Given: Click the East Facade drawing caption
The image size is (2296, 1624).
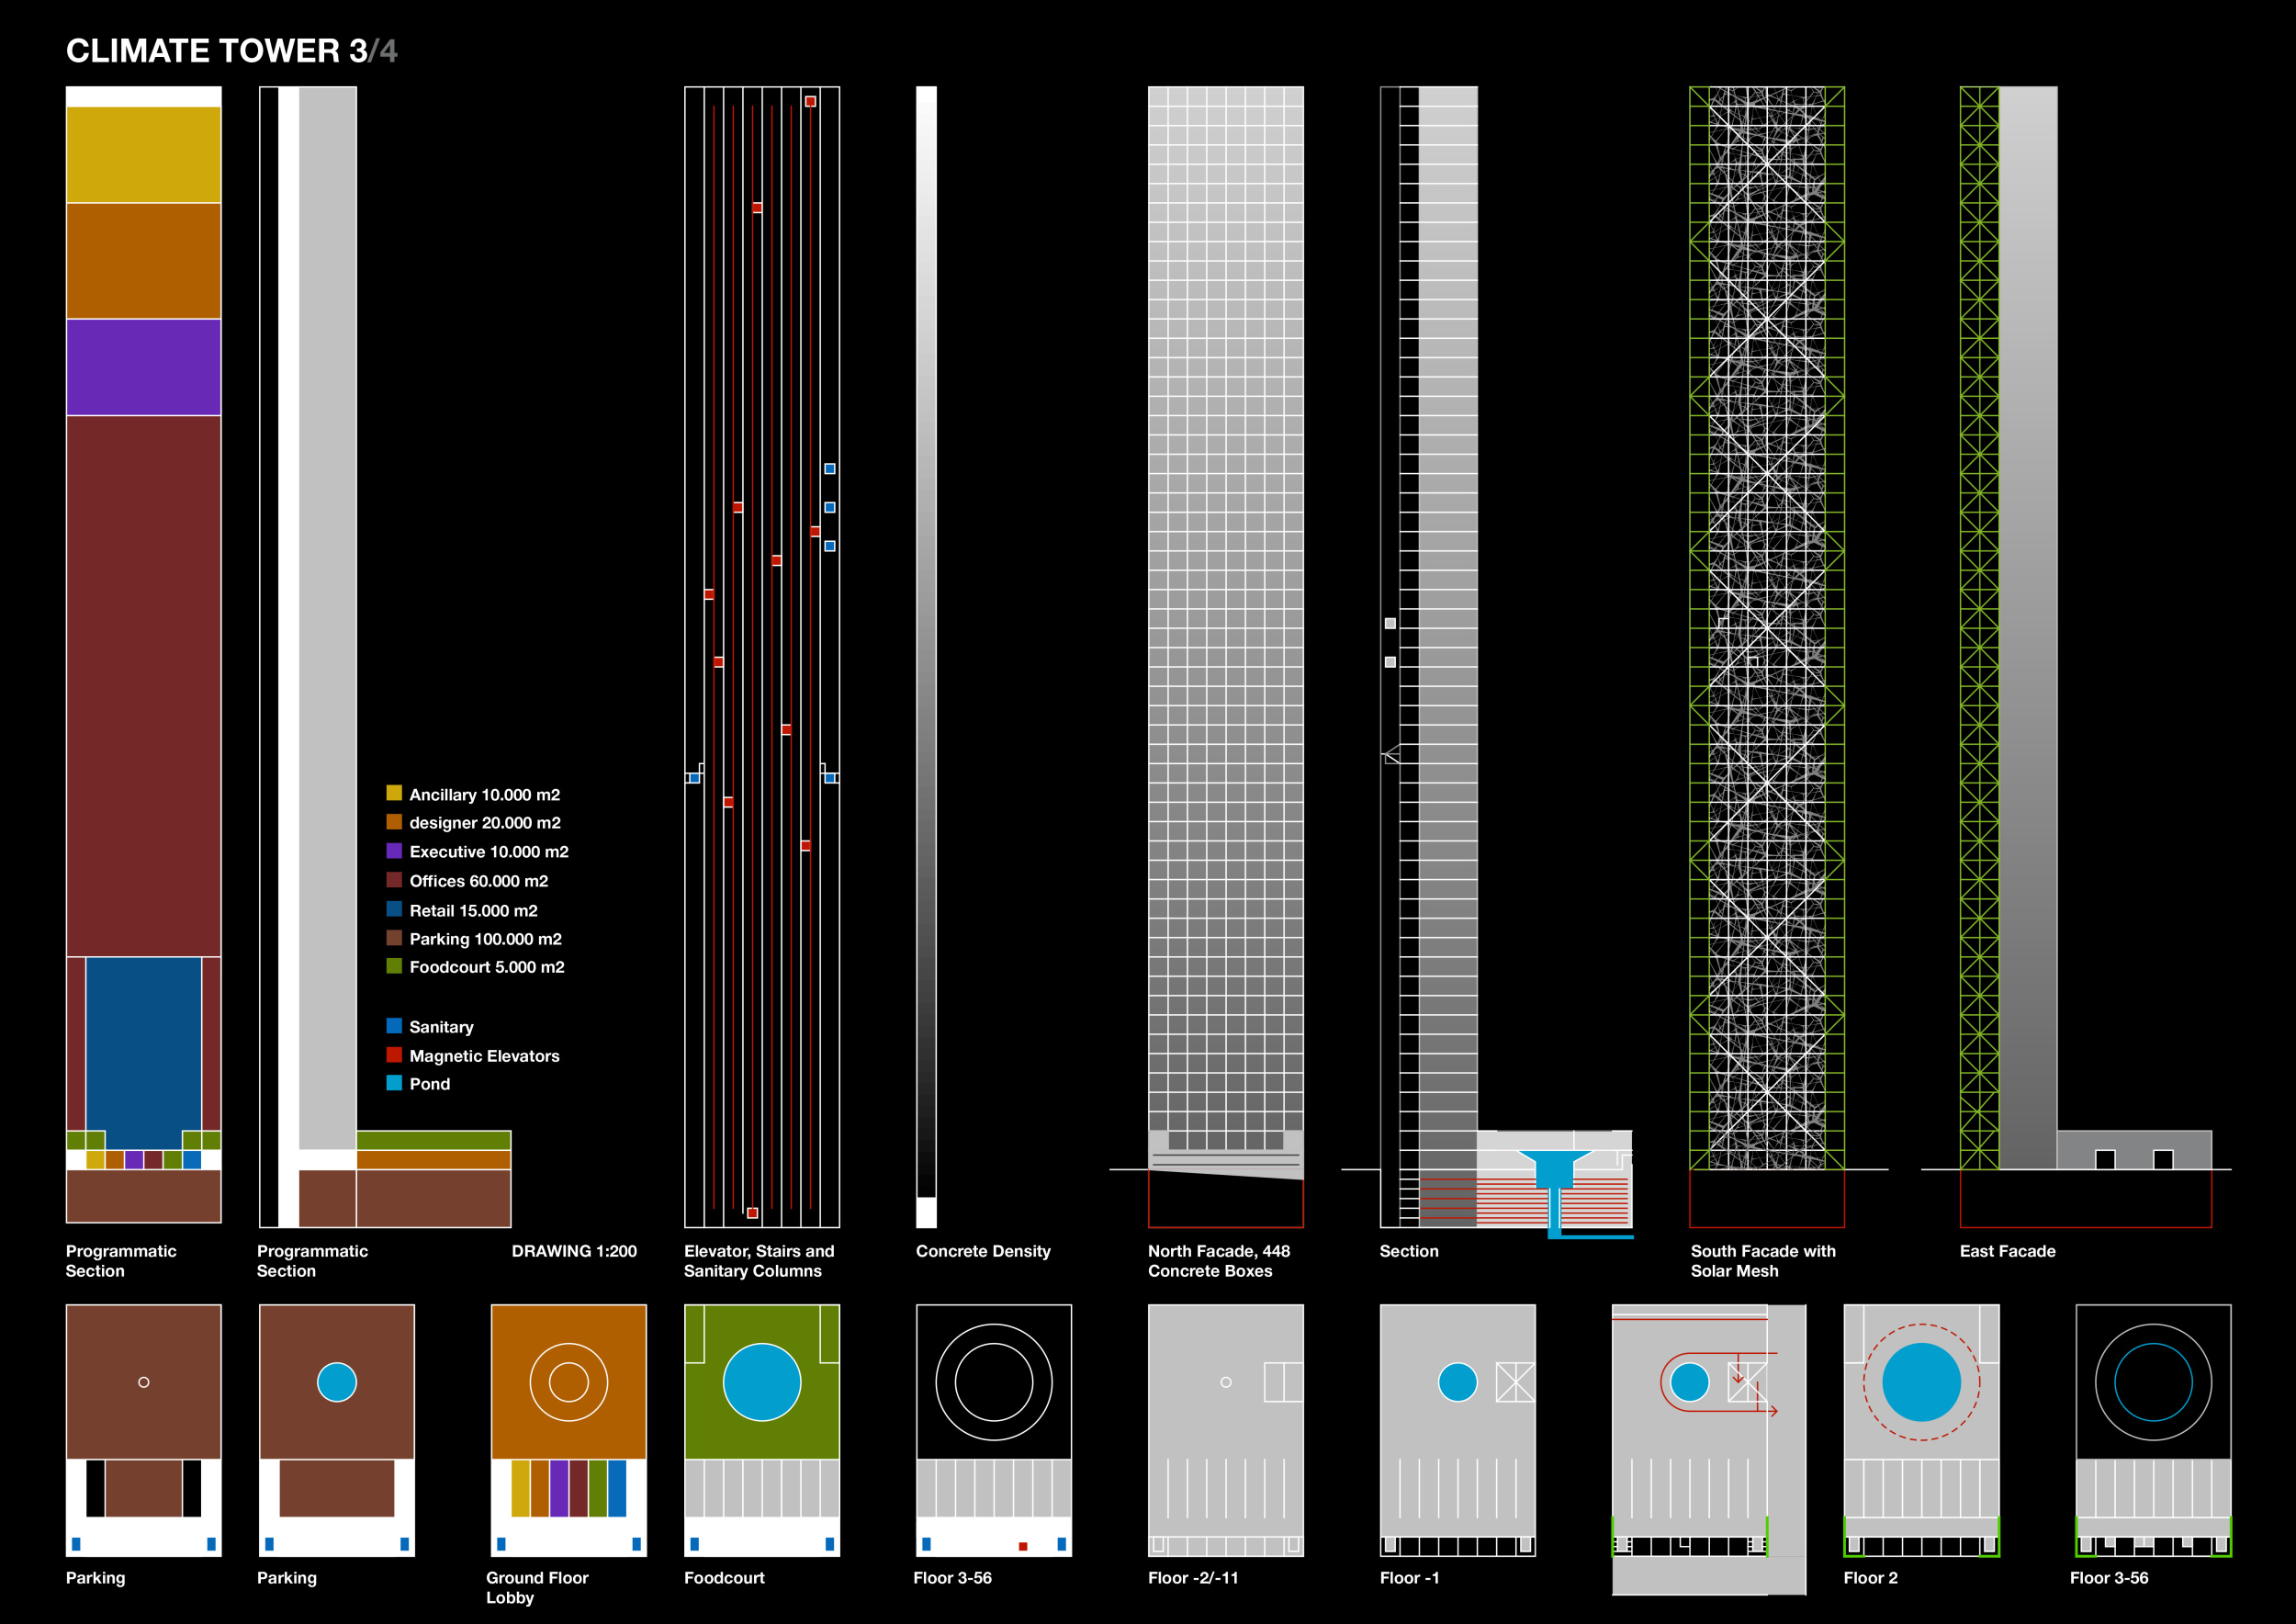Looking at the screenshot, I should 2007,1251.
